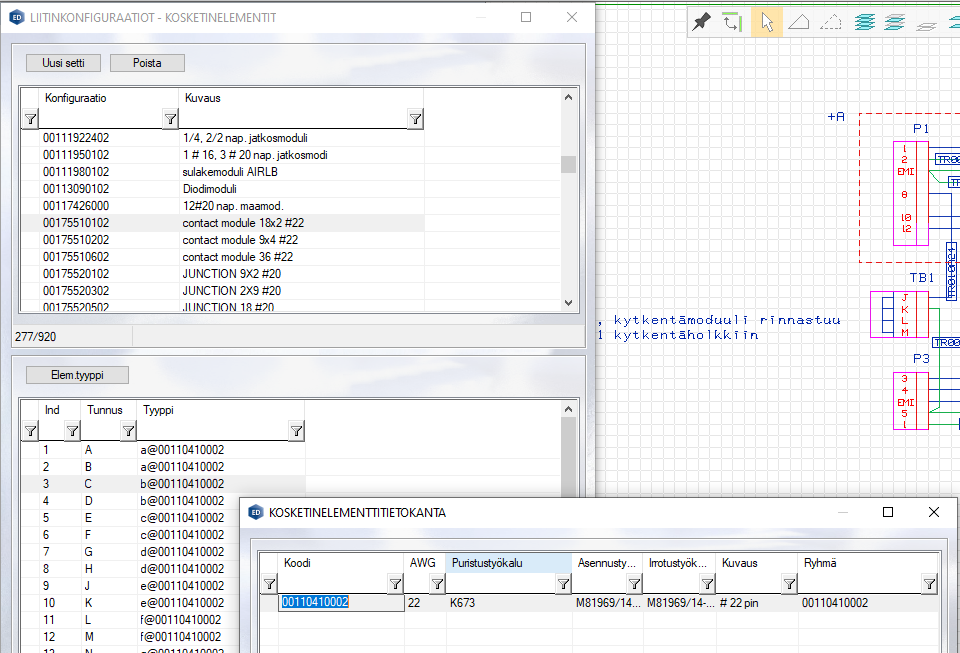Select the arrow pointer tool
This screenshot has width=960, height=653.
767,22
